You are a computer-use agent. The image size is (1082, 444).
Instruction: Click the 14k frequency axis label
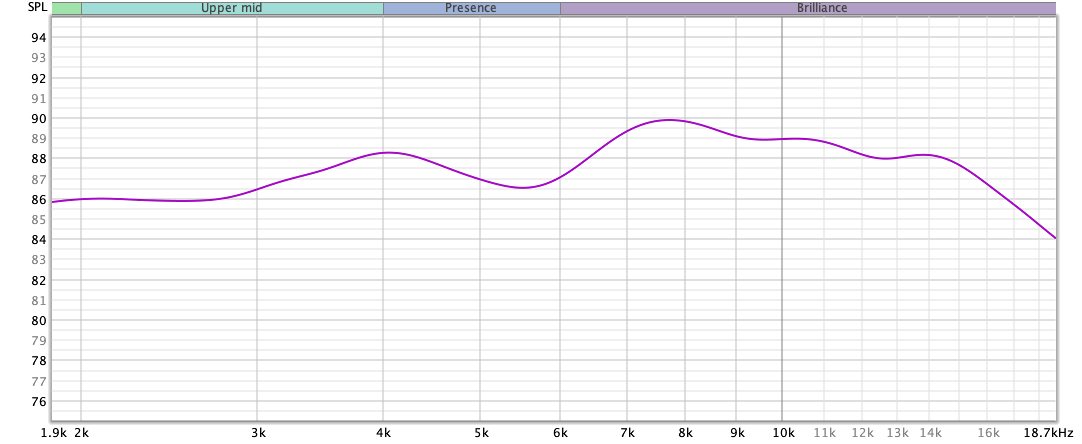click(x=929, y=432)
